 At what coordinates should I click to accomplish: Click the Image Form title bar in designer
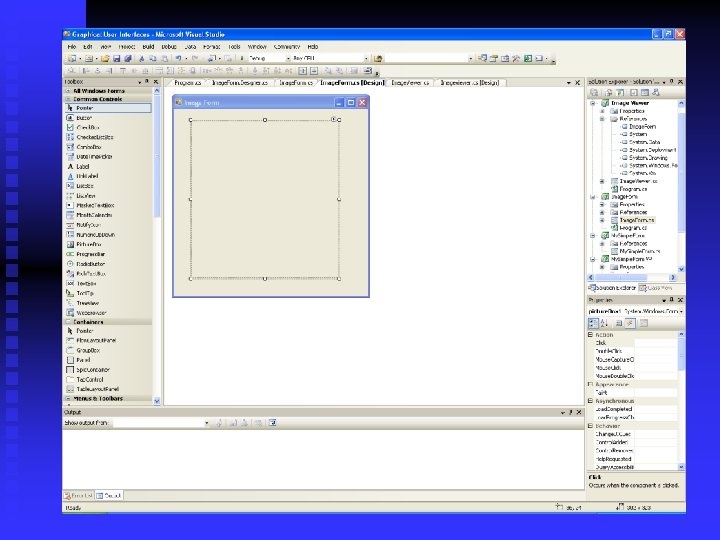click(271, 102)
